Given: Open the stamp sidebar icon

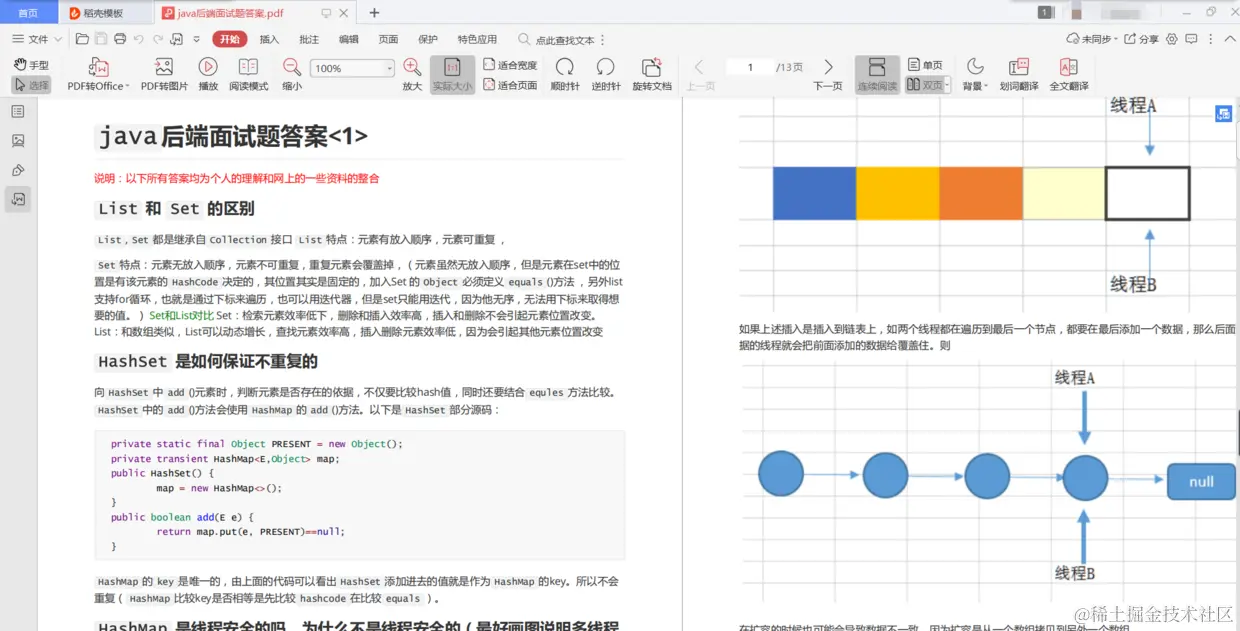Looking at the screenshot, I should coord(18,170).
